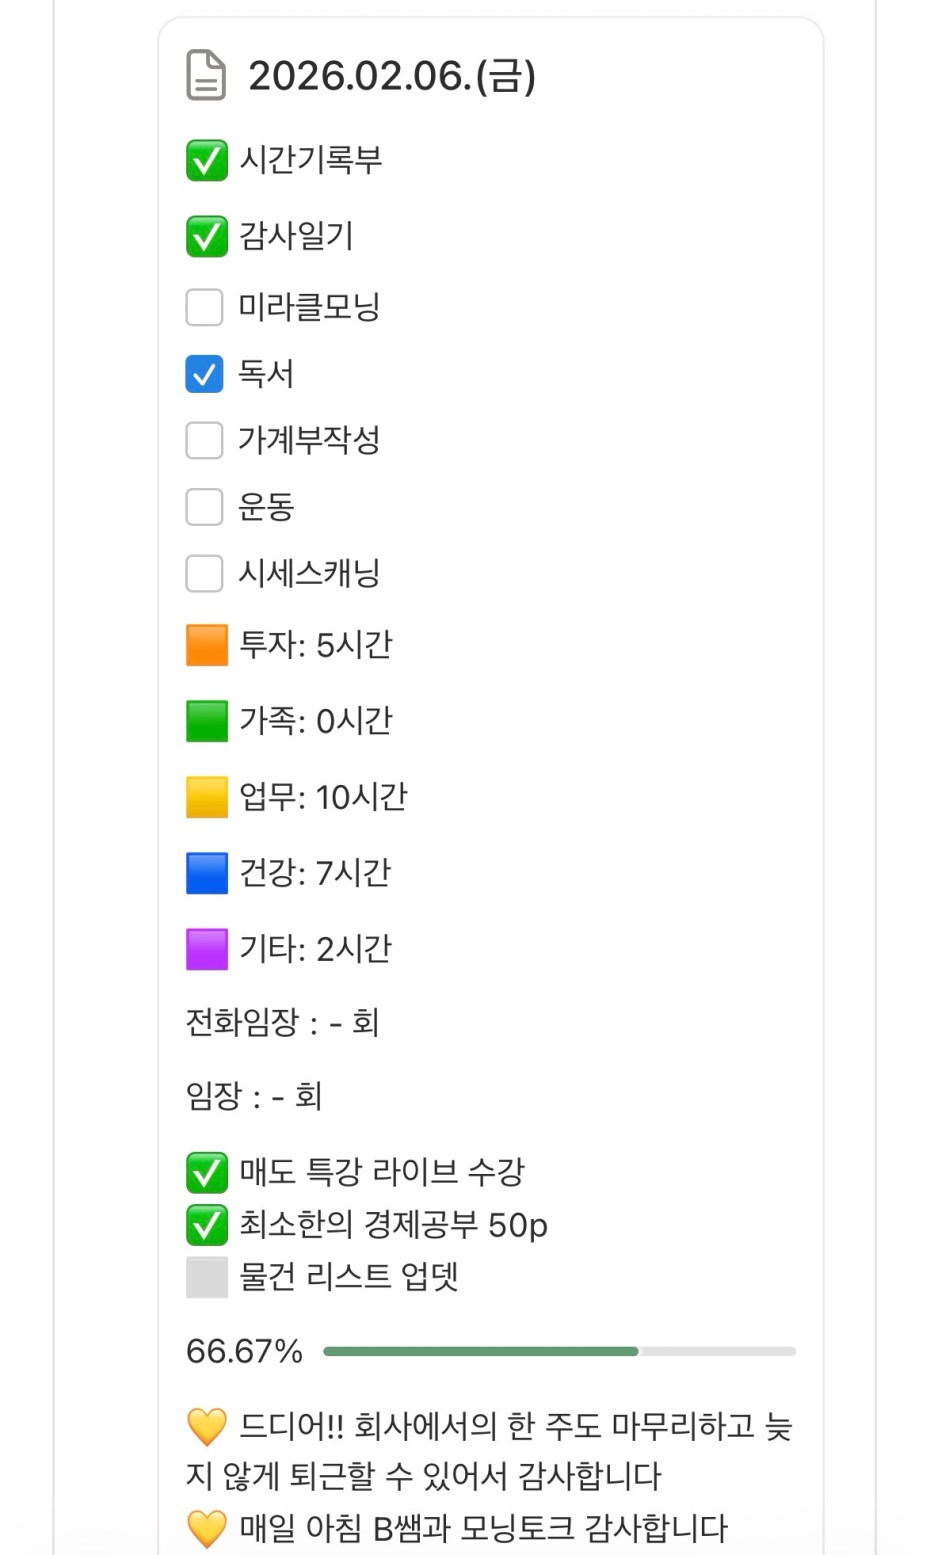Mark the 운동 checkbox as done
The width and height of the screenshot is (934, 1555).
pos(204,507)
